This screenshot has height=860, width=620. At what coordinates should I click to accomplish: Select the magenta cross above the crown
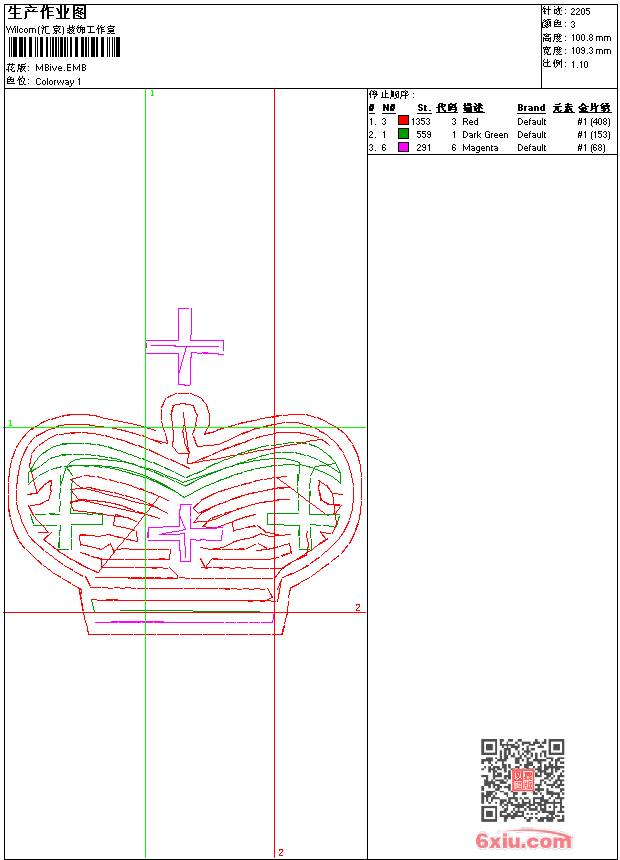[185, 347]
